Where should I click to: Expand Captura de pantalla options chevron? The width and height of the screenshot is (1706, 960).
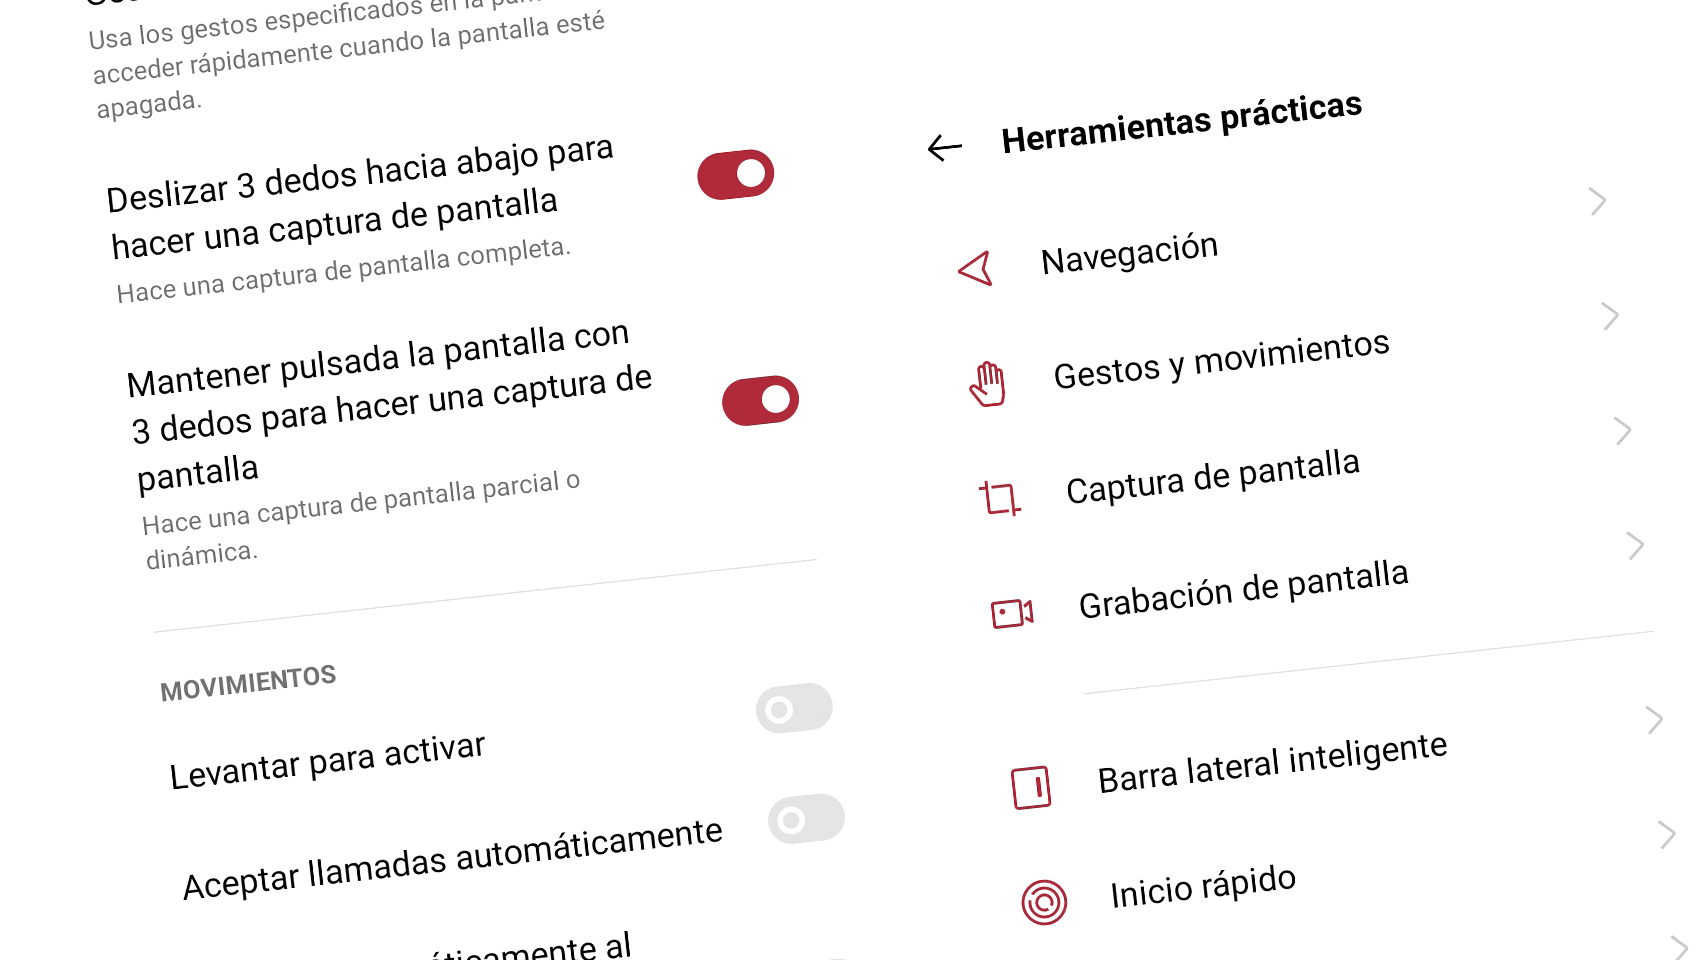pos(1622,431)
